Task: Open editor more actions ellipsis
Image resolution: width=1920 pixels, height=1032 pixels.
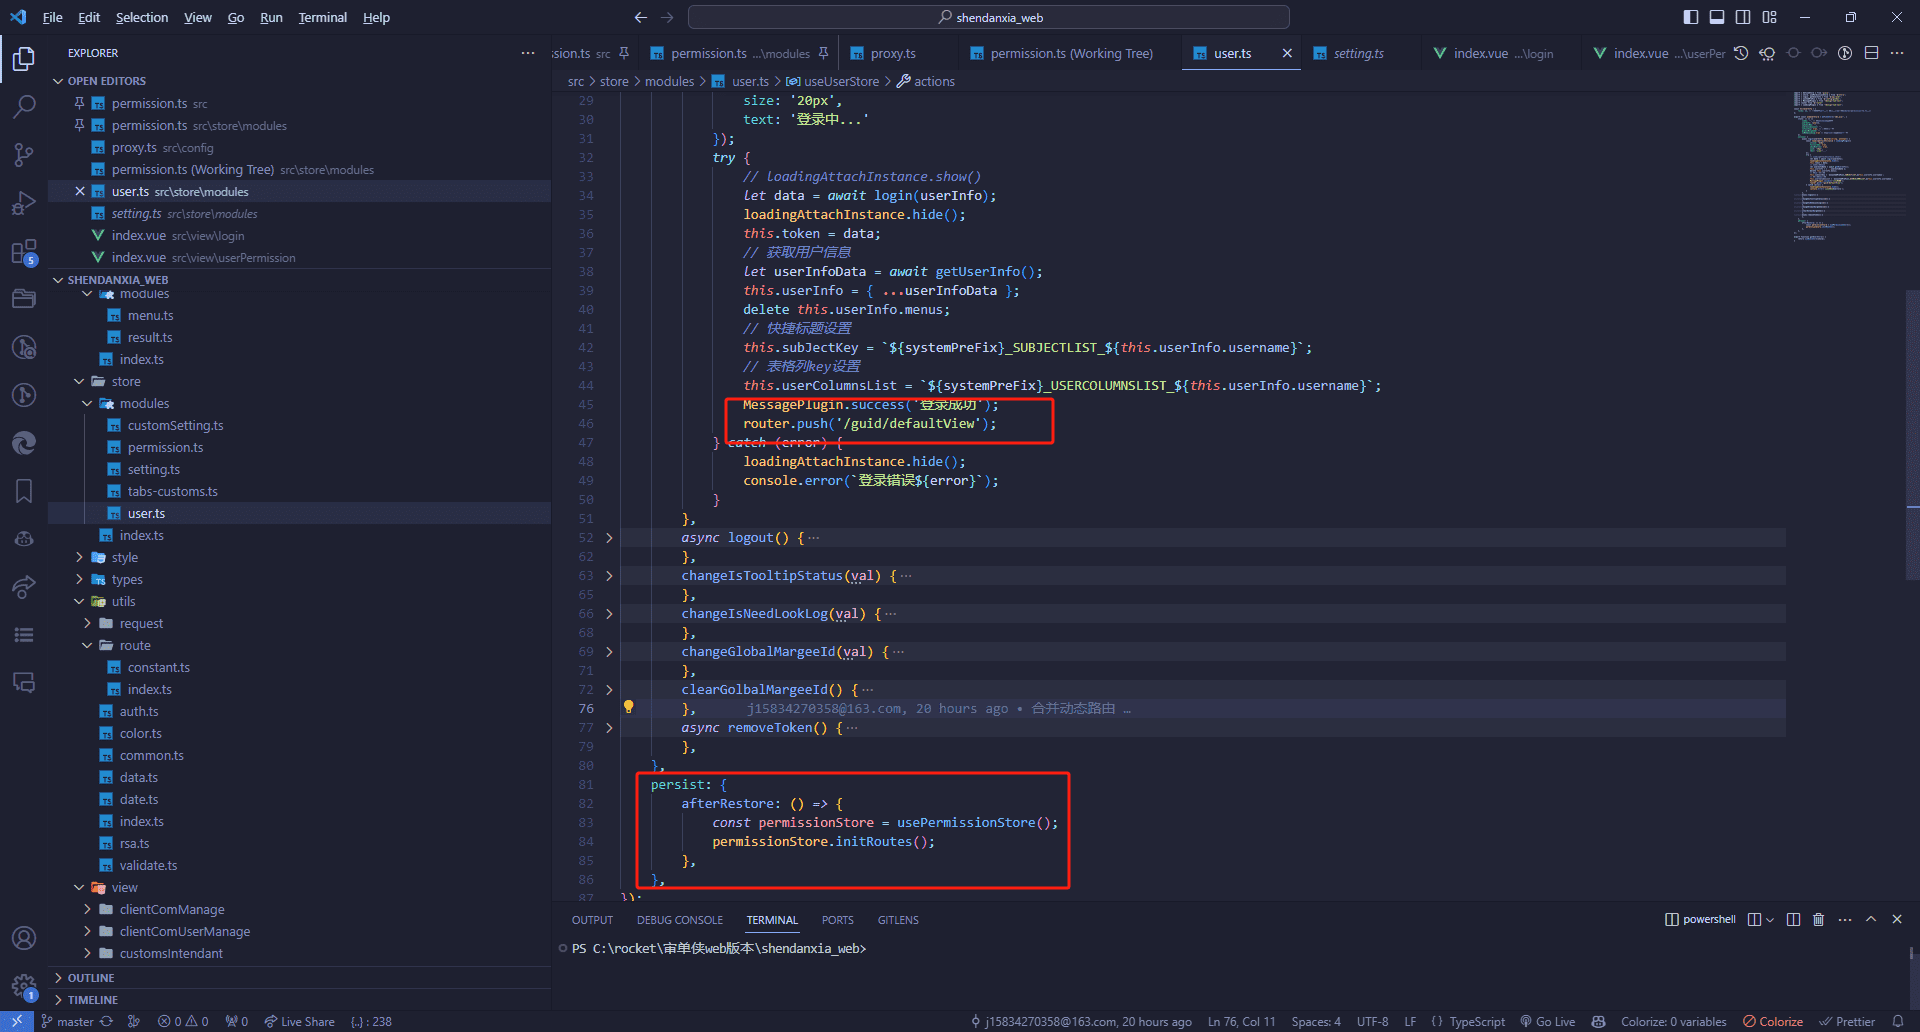Action: click(1897, 53)
